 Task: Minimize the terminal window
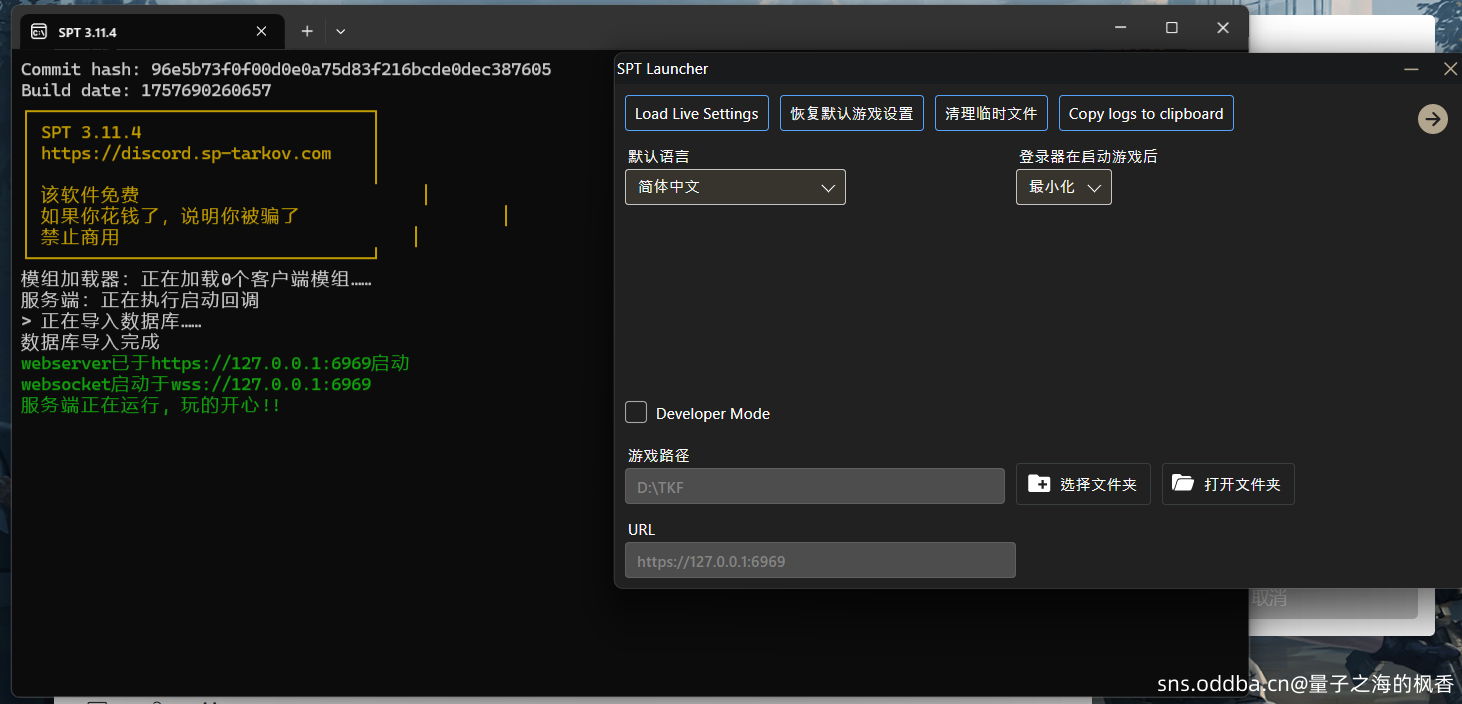click(x=1121, y=28)
